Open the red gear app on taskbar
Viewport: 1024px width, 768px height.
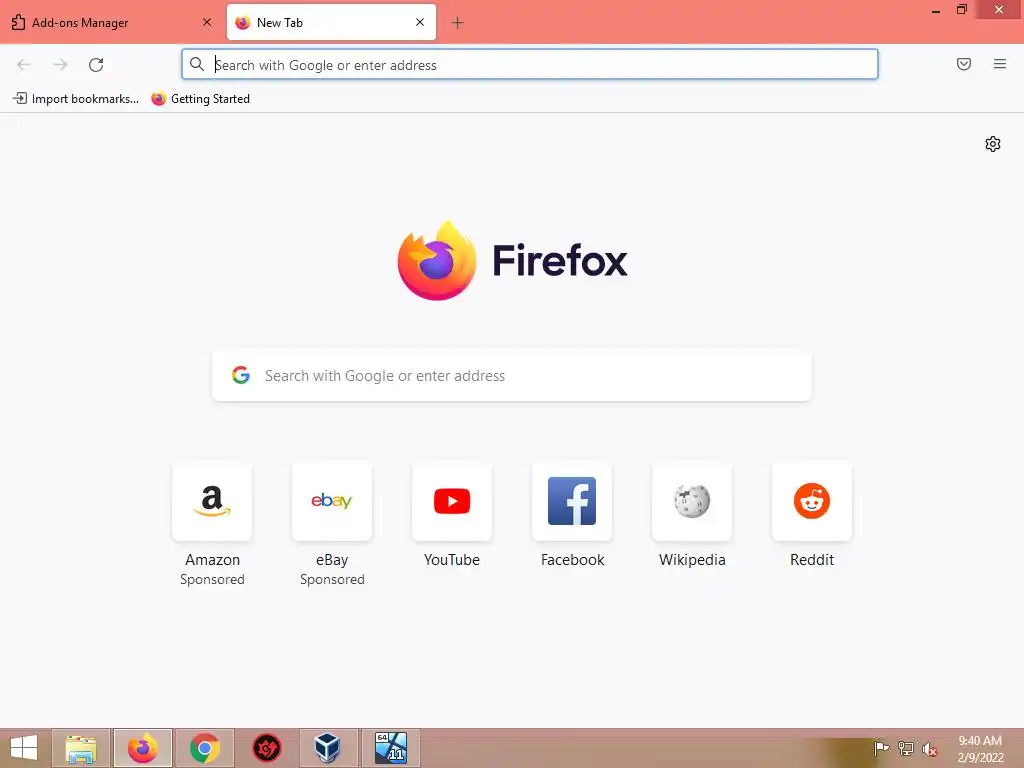[267, 748]
